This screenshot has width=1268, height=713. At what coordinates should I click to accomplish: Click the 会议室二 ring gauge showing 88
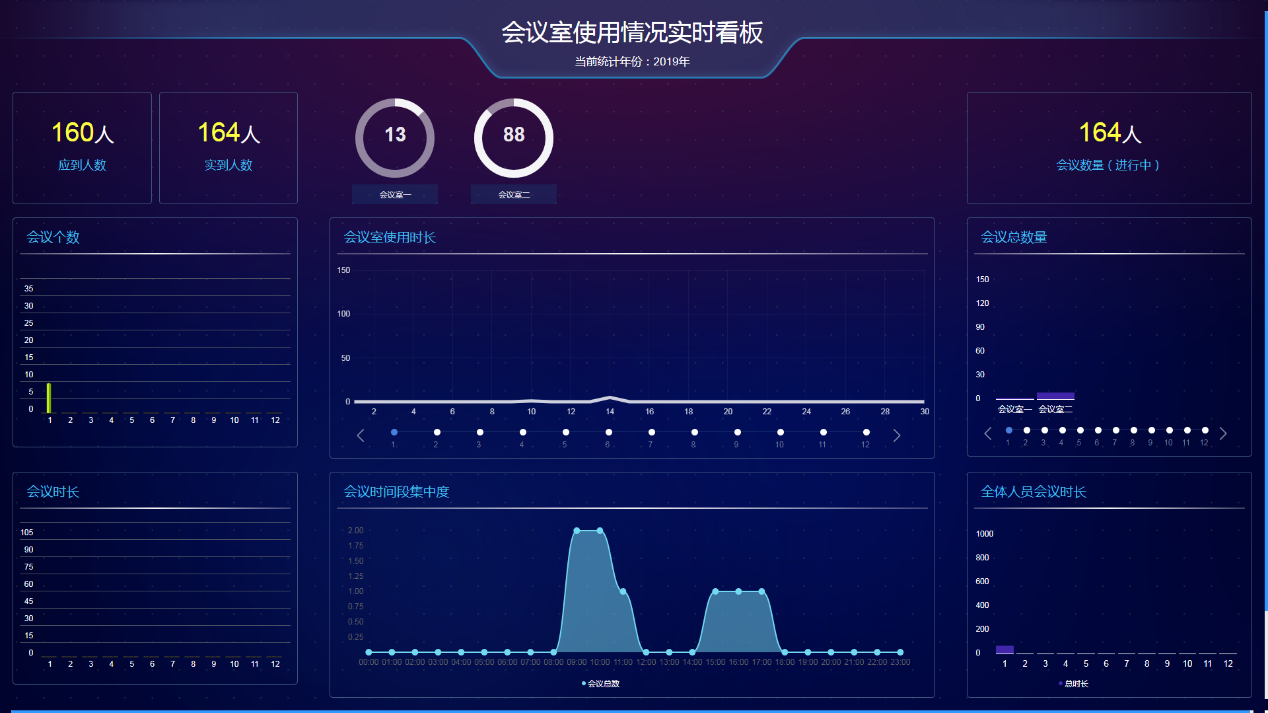pos(514,138)
